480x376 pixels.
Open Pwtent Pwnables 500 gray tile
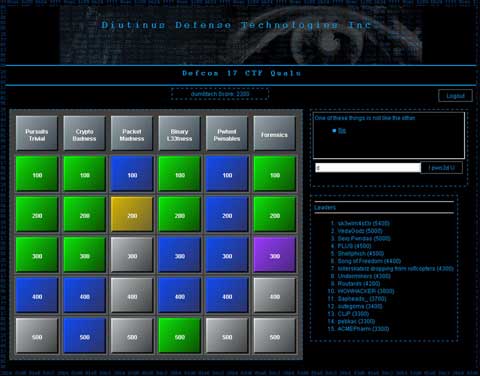click(x=227, y=336)
